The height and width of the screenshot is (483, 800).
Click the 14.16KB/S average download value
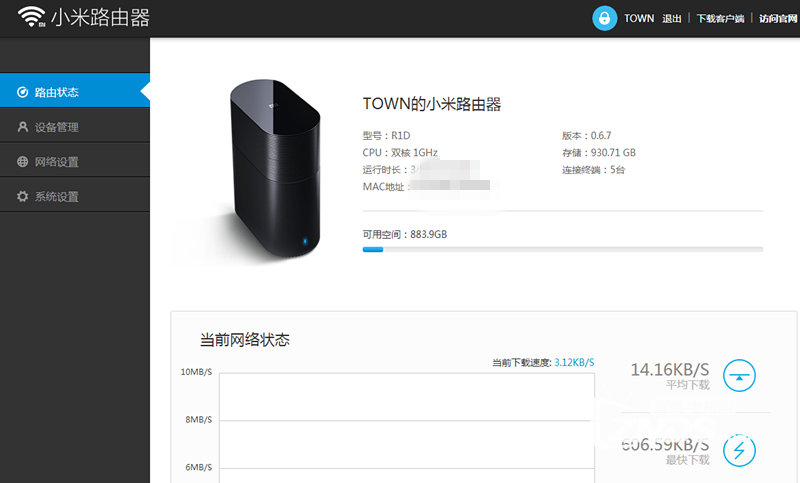(669, 369)
